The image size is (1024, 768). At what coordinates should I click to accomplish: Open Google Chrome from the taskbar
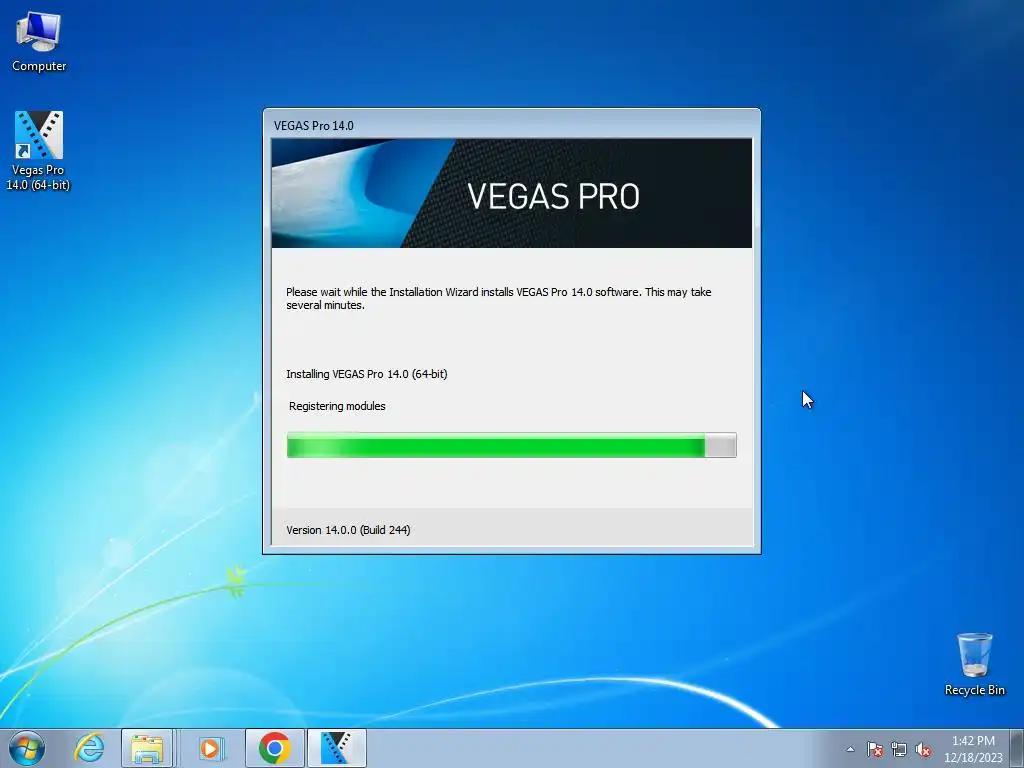click(274, 748)
